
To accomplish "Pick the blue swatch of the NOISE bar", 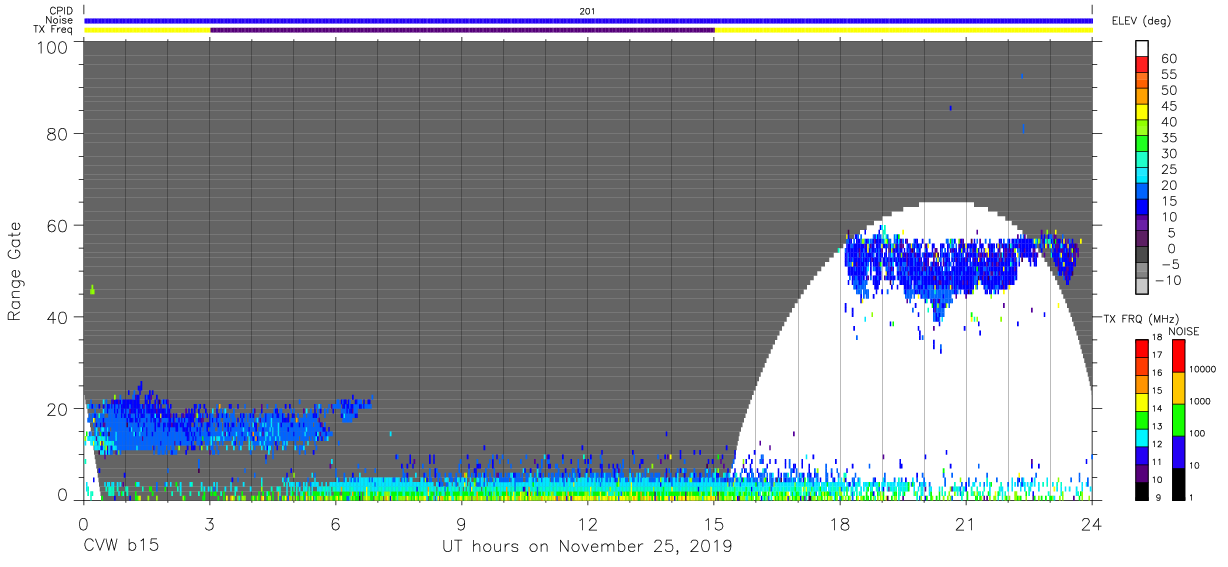I will click(1178, 452).
